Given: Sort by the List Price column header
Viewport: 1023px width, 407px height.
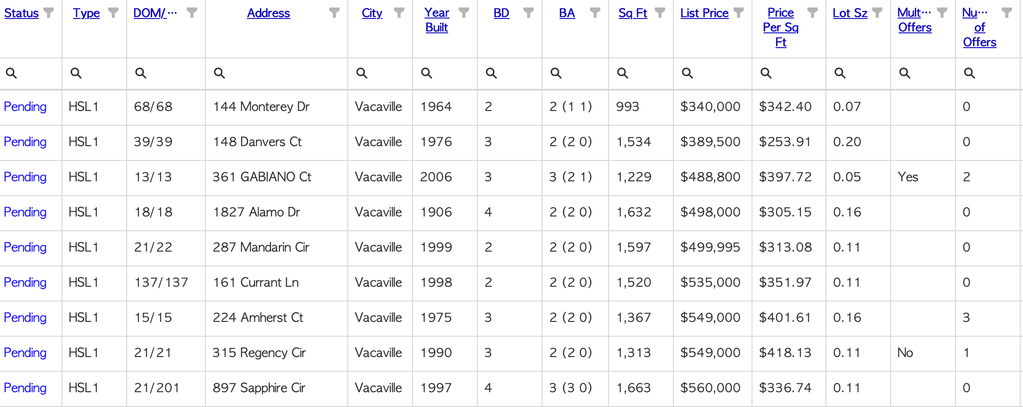Looking at the screenshot, I should [704, 13].
